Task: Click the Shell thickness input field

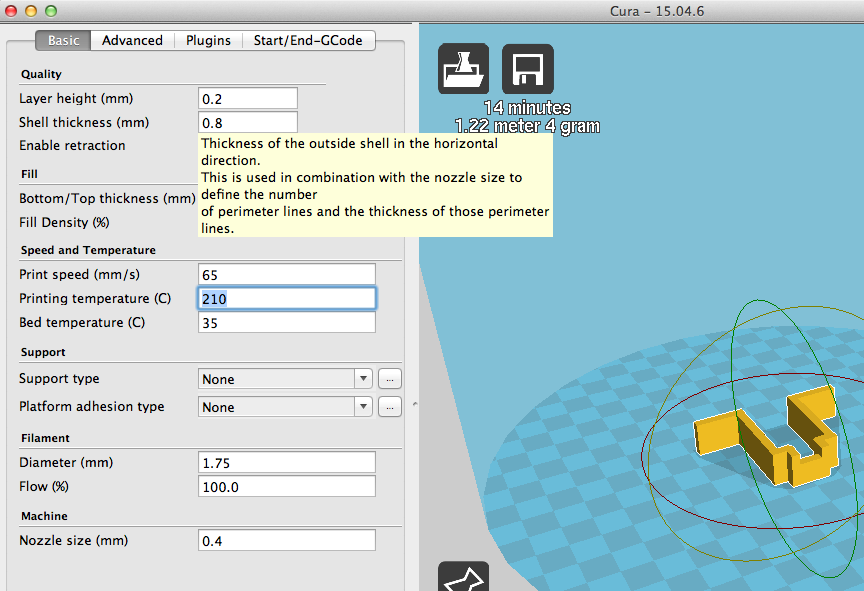Action: click(x=248, y=122)
